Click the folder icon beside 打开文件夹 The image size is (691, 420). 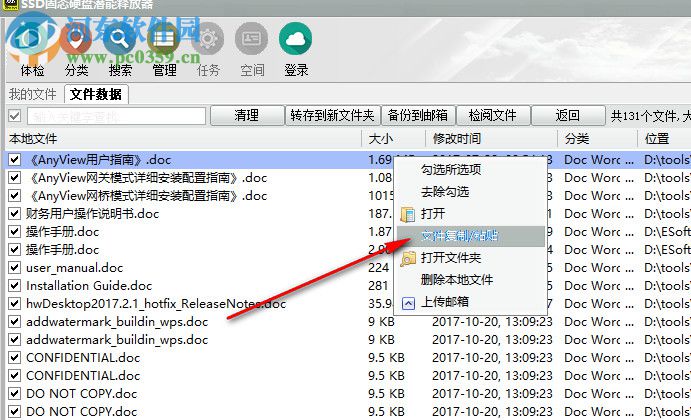[408, 258]
